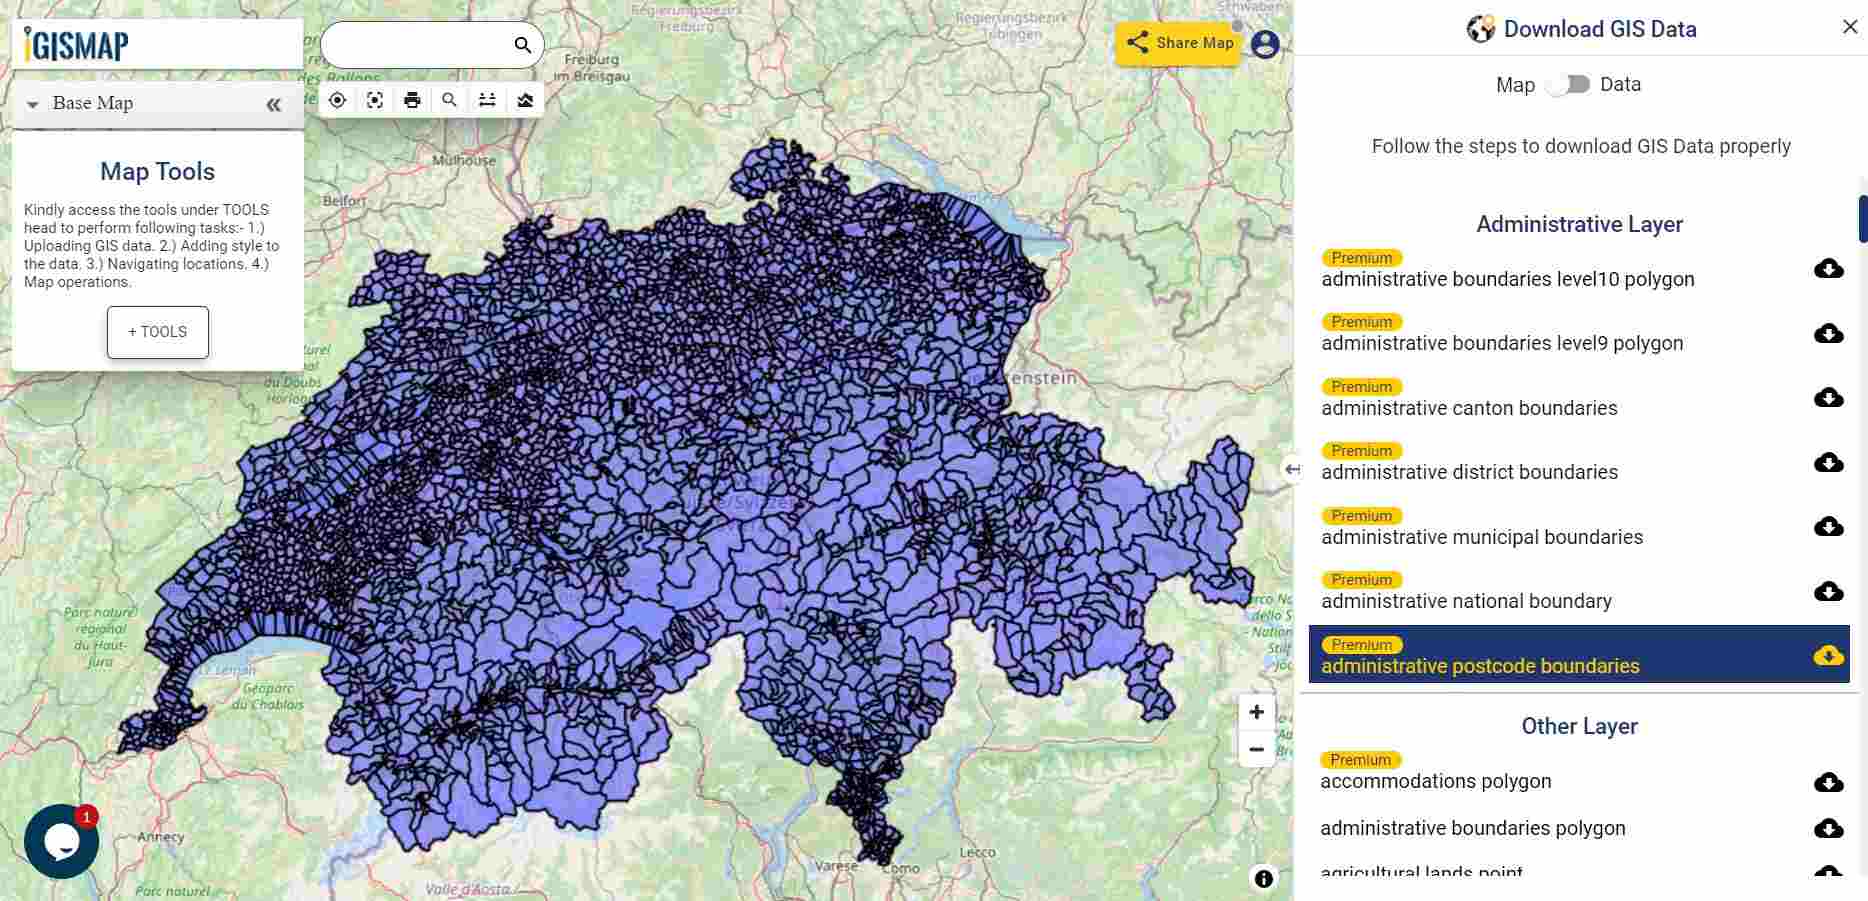Viewport: 1868px width, 901px height.
Task: Open the chat support bubble
Action: tap(61, 841)
